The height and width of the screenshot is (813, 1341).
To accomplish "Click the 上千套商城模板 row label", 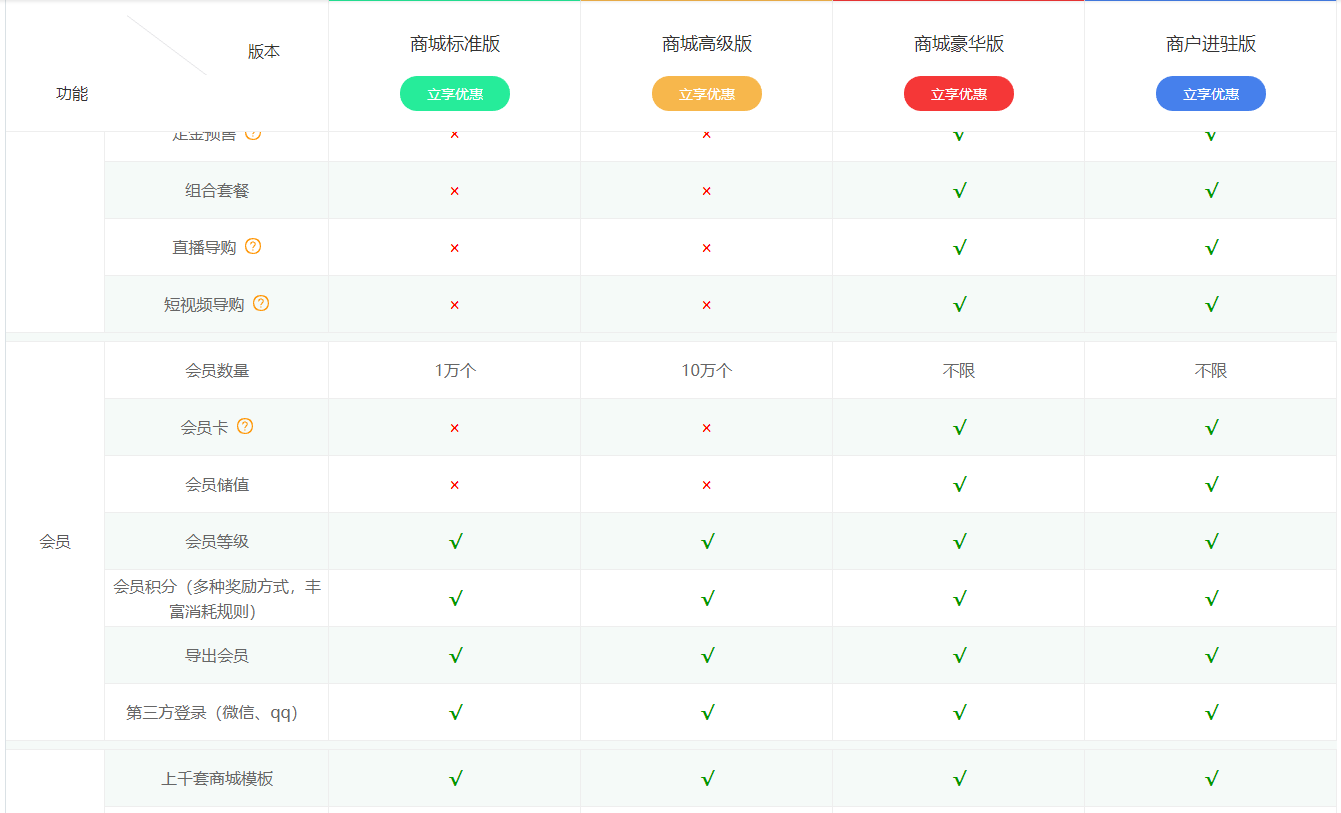I will click(x=217, y=778).
